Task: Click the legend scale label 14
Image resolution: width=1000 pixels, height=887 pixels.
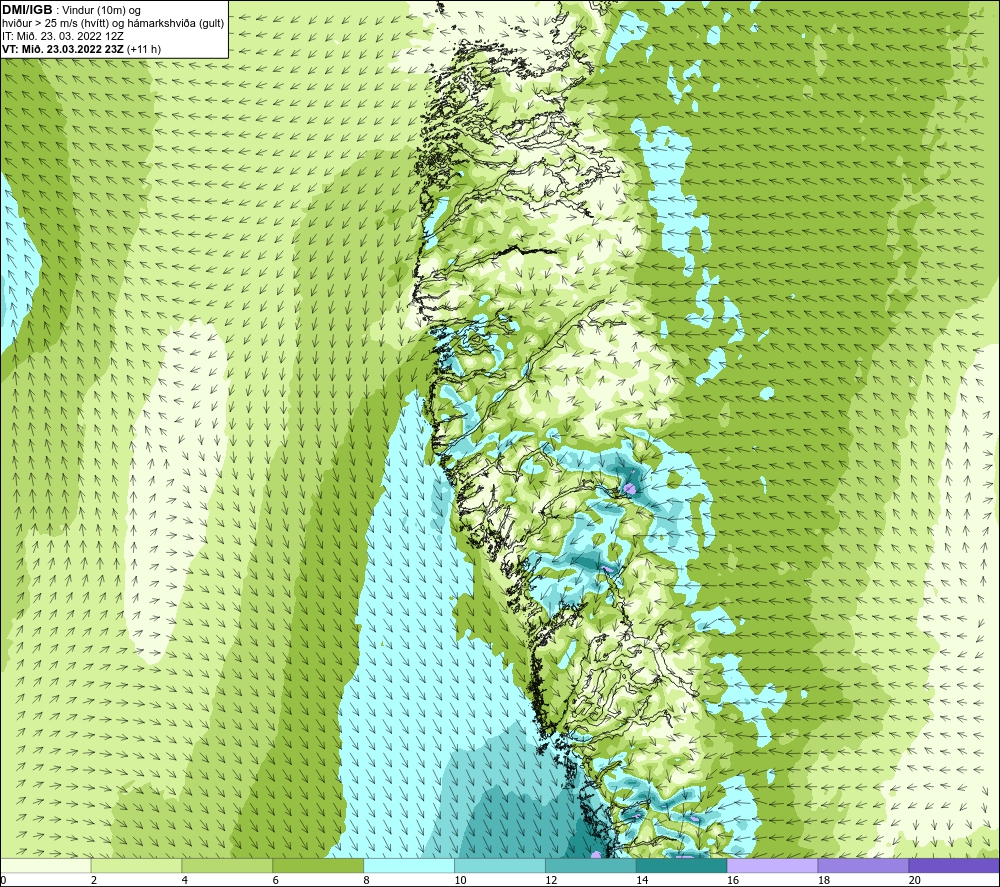Action: (x=642, y=881)
